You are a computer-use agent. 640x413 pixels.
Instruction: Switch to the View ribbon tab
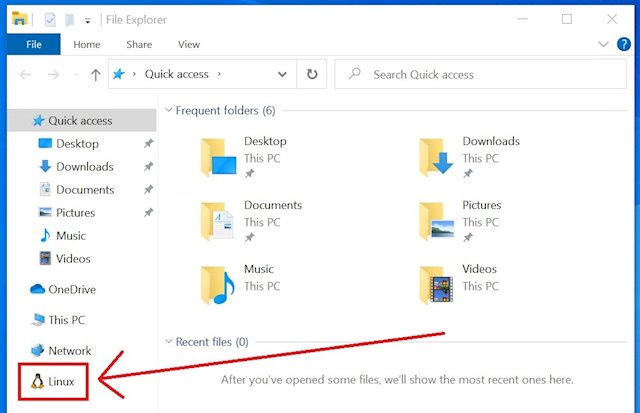[189, 44]
